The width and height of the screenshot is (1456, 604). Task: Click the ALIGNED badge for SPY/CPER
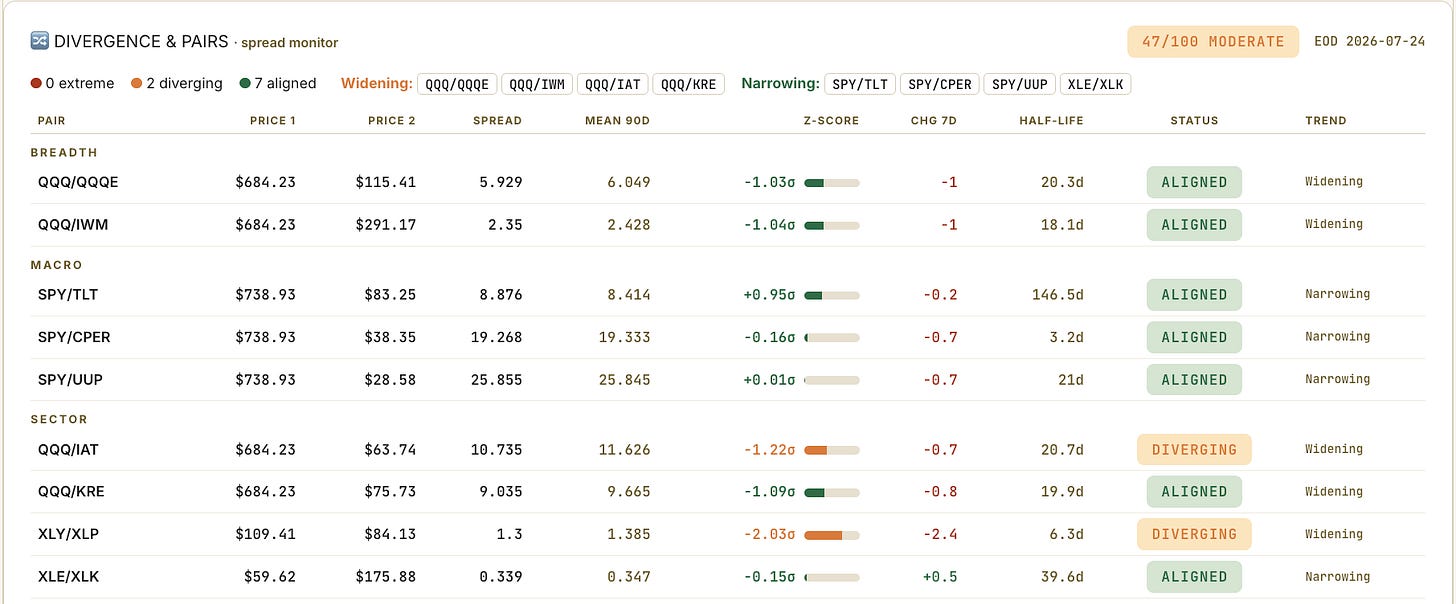(x=1194, y=337)
